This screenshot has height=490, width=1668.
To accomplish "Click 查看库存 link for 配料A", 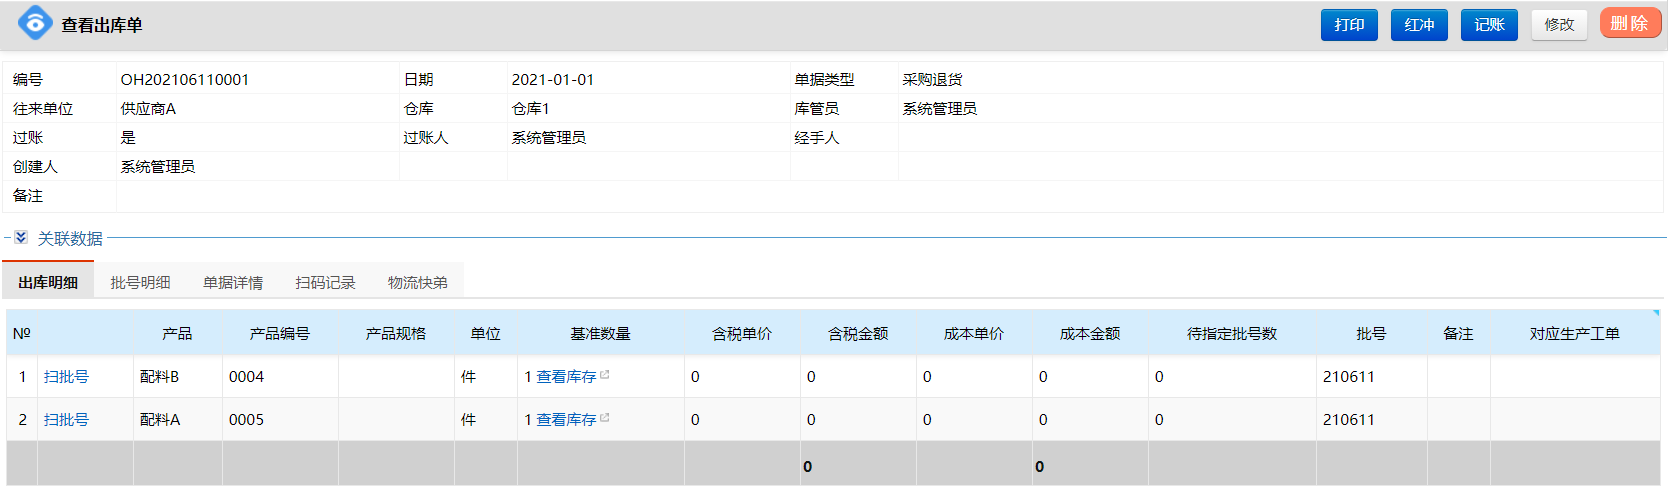I will [566, 420].
